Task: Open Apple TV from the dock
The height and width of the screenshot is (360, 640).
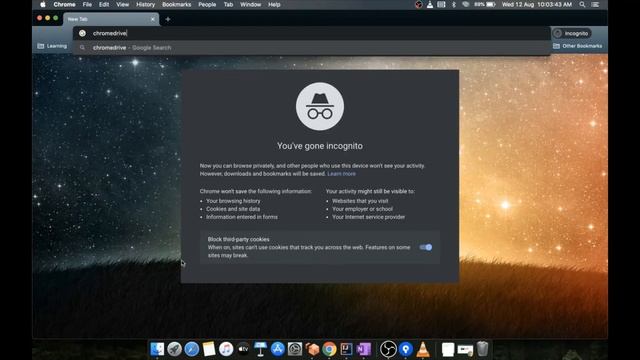Action: pos(243,349)
